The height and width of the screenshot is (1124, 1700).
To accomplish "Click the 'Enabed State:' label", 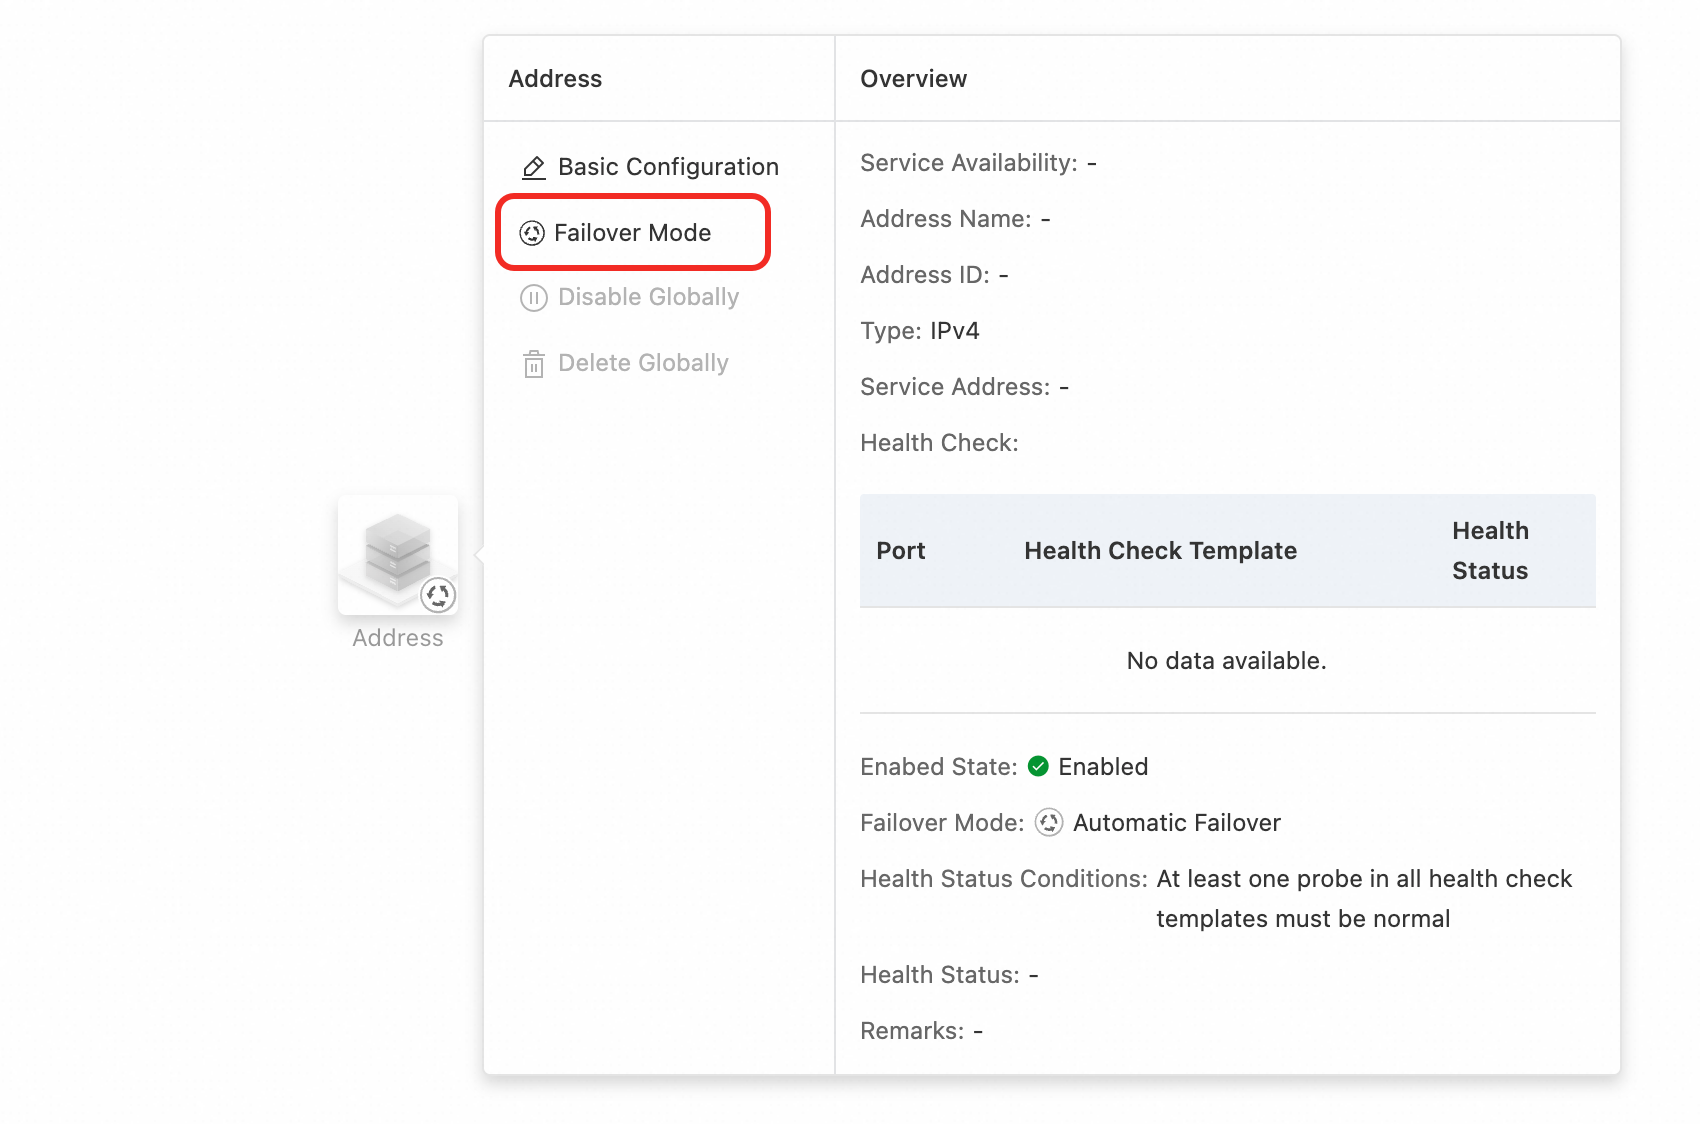I will pyautogui.click(x=939, y=767).
